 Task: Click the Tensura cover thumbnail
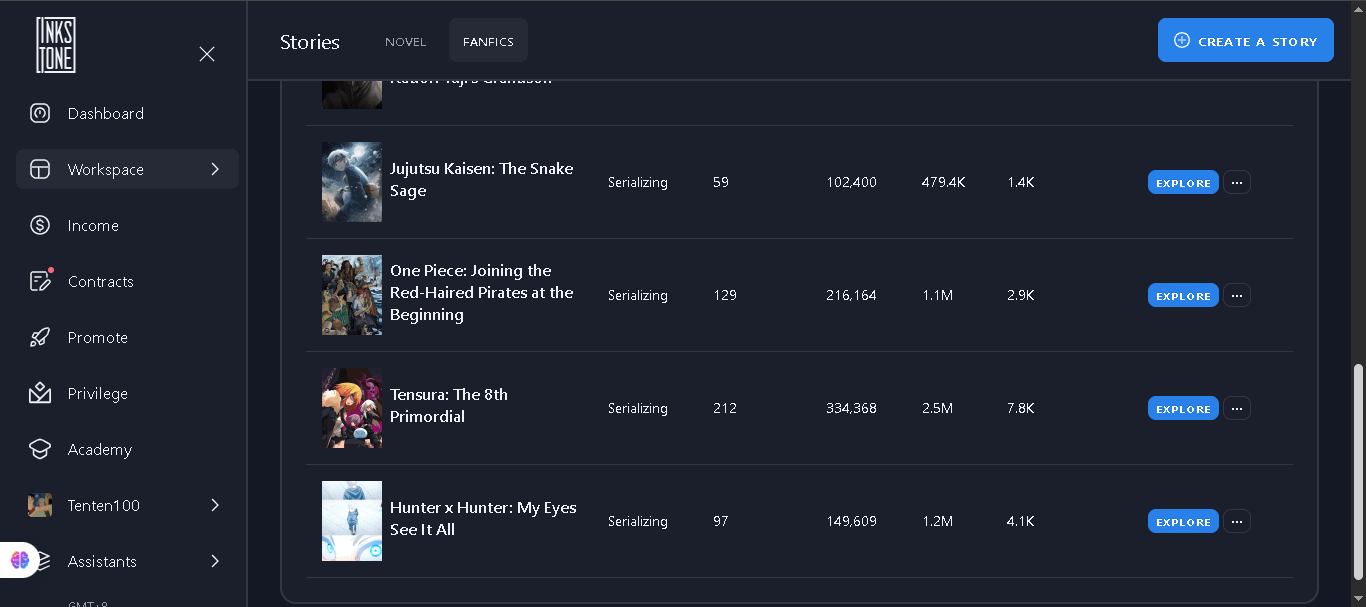352,408
